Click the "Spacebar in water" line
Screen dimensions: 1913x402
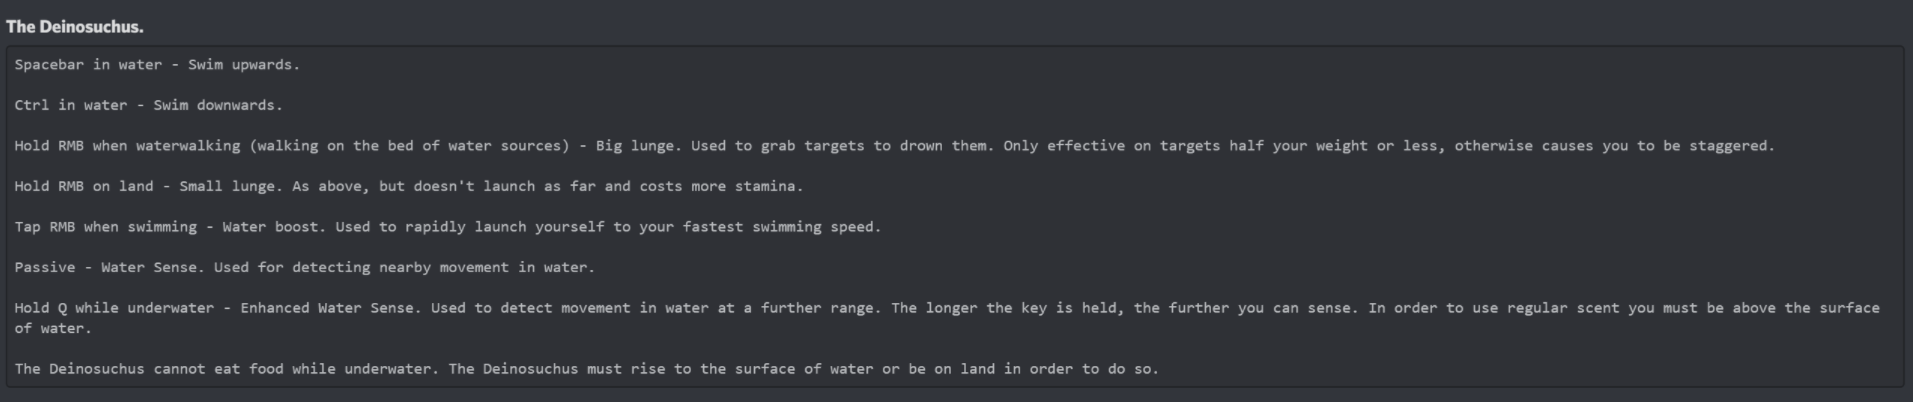coord(88,65)
